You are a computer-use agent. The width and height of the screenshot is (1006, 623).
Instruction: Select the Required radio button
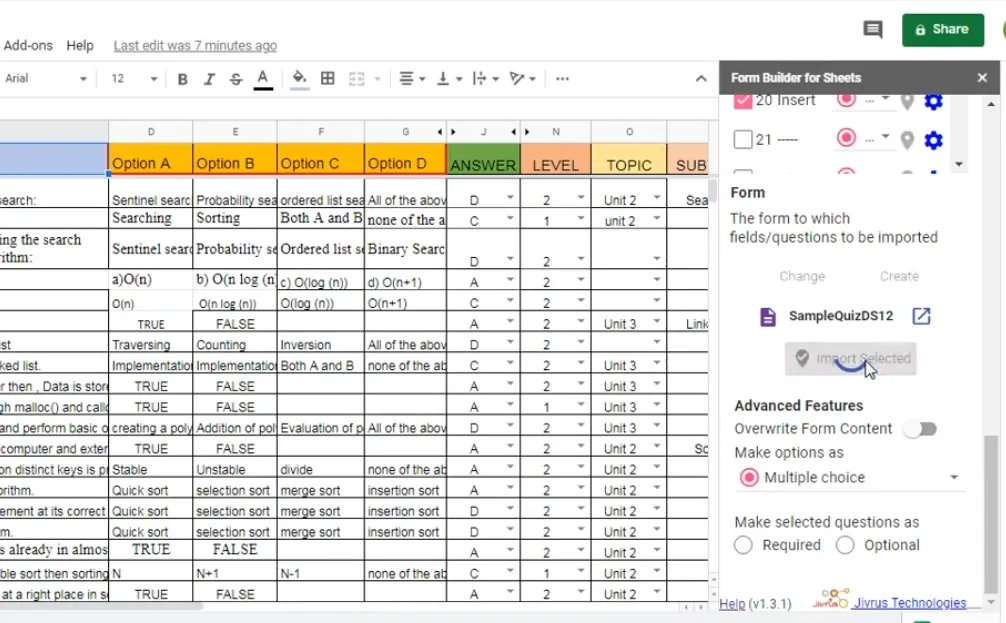[743, 545]
